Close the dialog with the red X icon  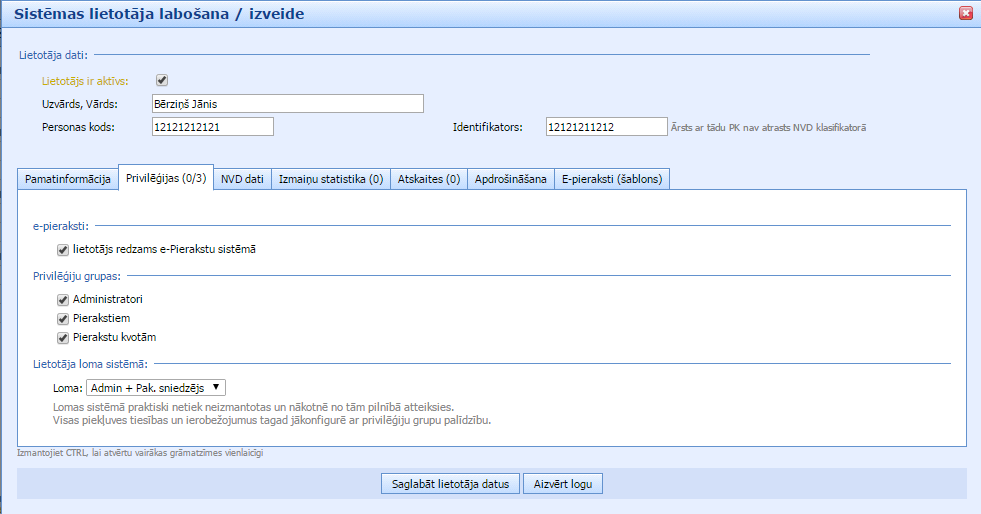click(965, 13)
